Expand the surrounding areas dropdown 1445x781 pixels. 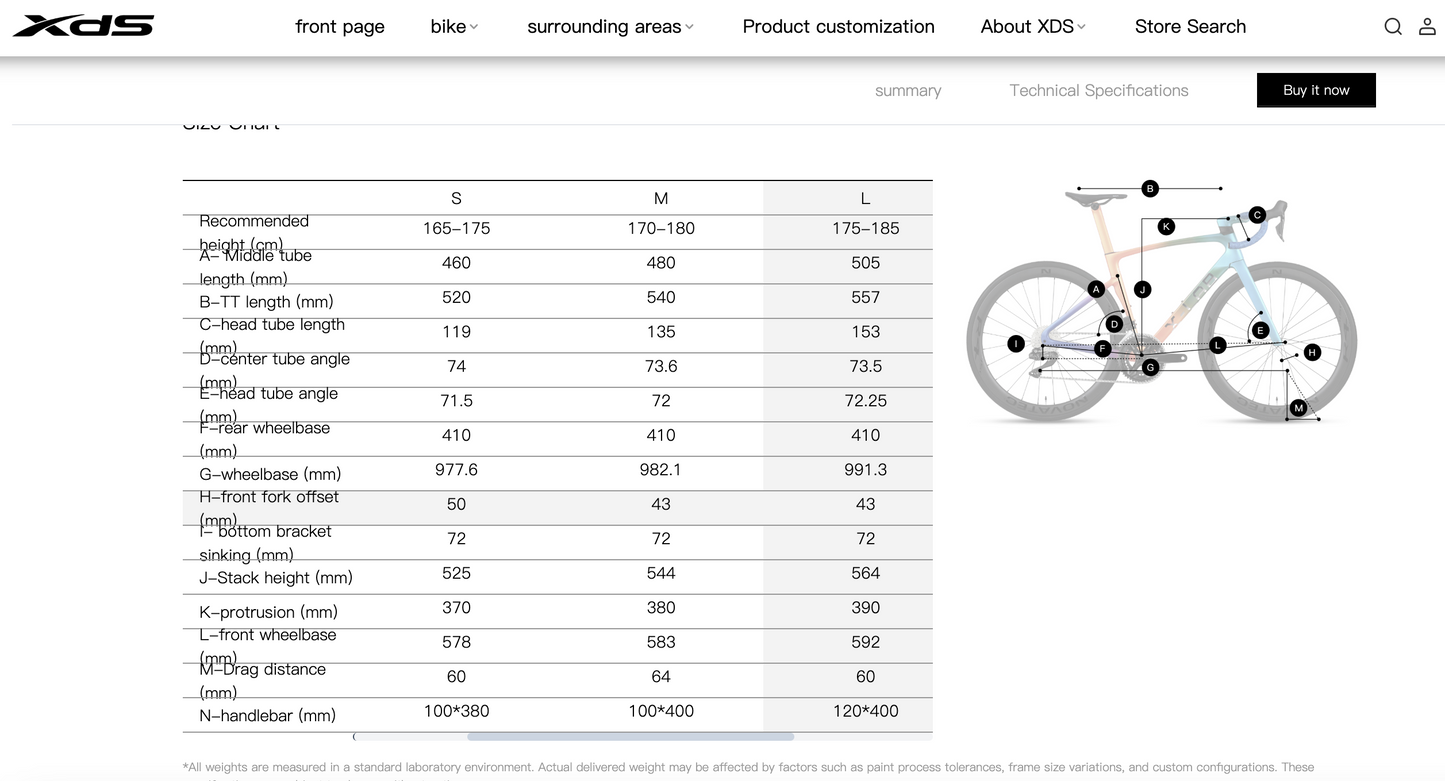[609, 26]
